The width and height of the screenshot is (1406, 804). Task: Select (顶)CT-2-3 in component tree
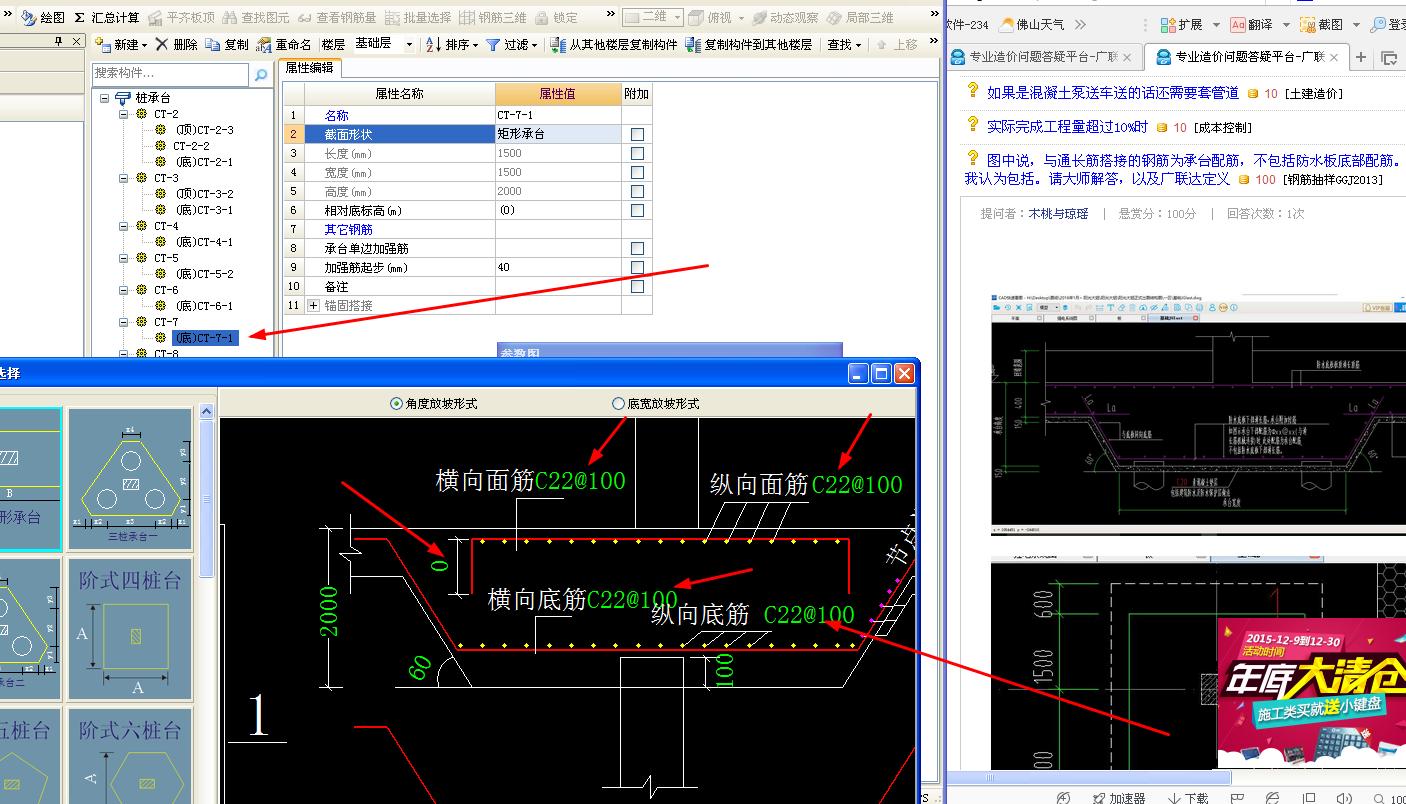coord(204,130)
